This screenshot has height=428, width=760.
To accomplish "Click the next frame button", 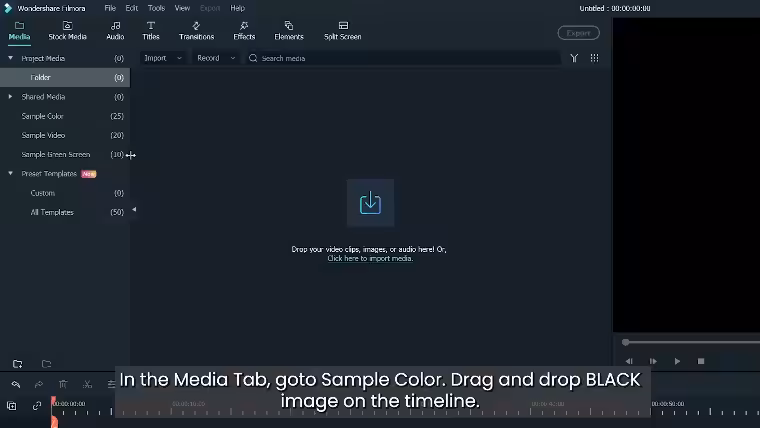I will 653,361.
